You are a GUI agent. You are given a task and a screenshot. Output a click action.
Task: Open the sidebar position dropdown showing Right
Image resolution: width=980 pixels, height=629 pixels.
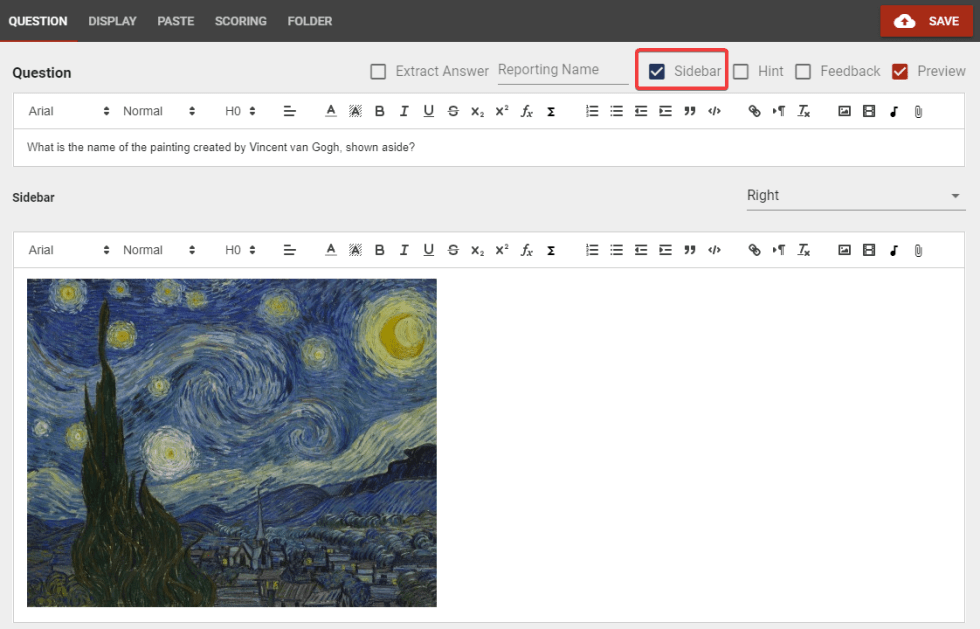pos(856,196)
